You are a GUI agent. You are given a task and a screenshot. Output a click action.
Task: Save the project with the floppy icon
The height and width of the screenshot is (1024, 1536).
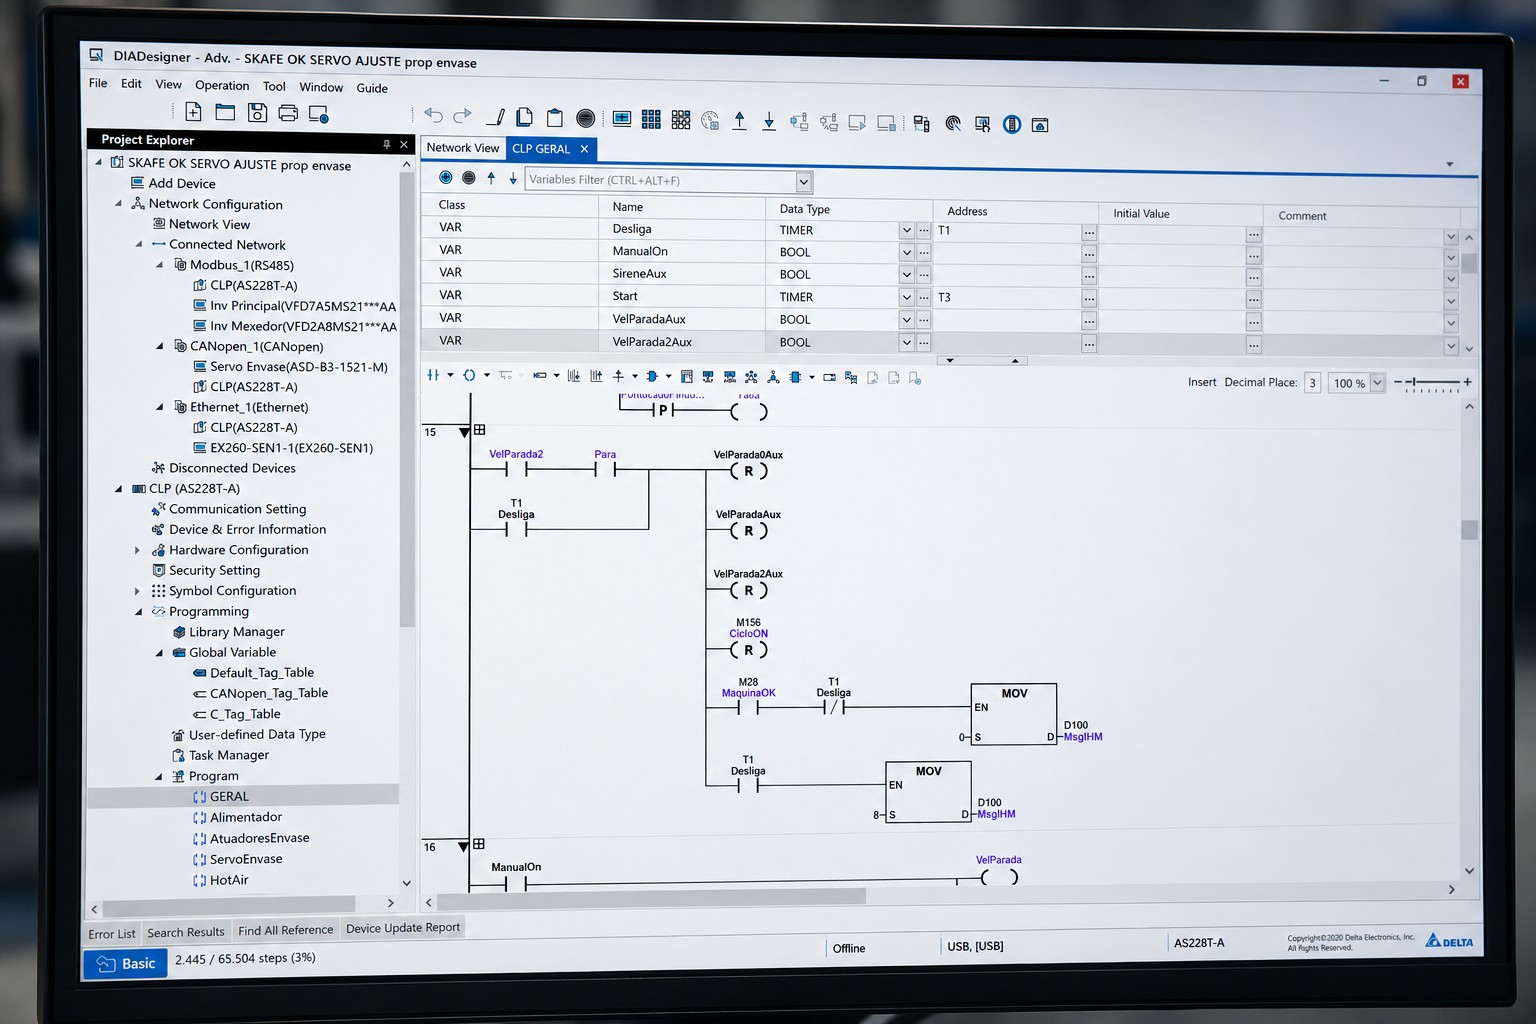coord(257,113)
